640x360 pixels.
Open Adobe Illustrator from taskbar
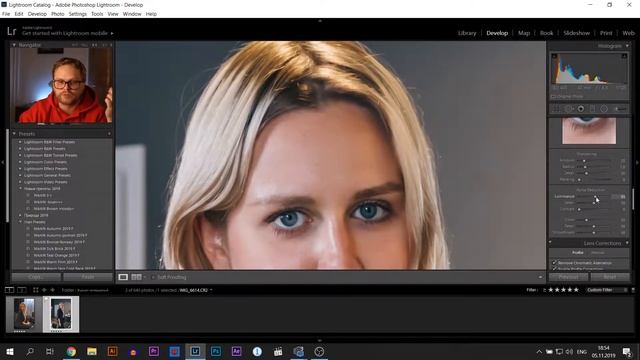(112, 351)
